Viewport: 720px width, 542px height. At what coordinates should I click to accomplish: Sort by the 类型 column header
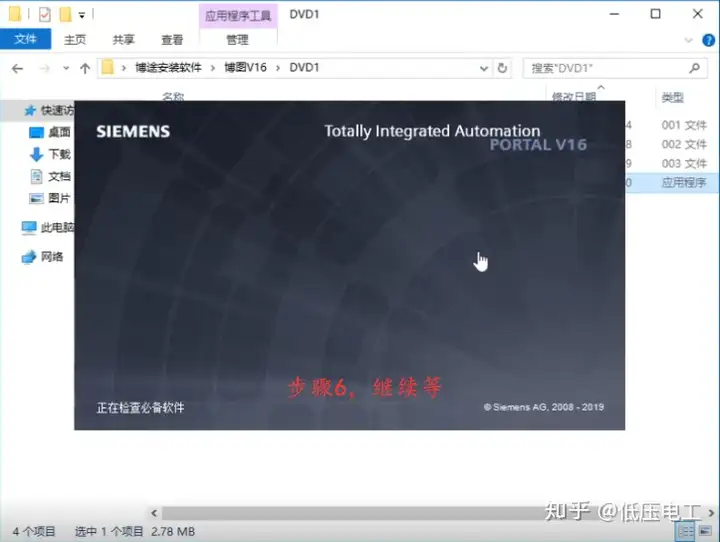672,97
